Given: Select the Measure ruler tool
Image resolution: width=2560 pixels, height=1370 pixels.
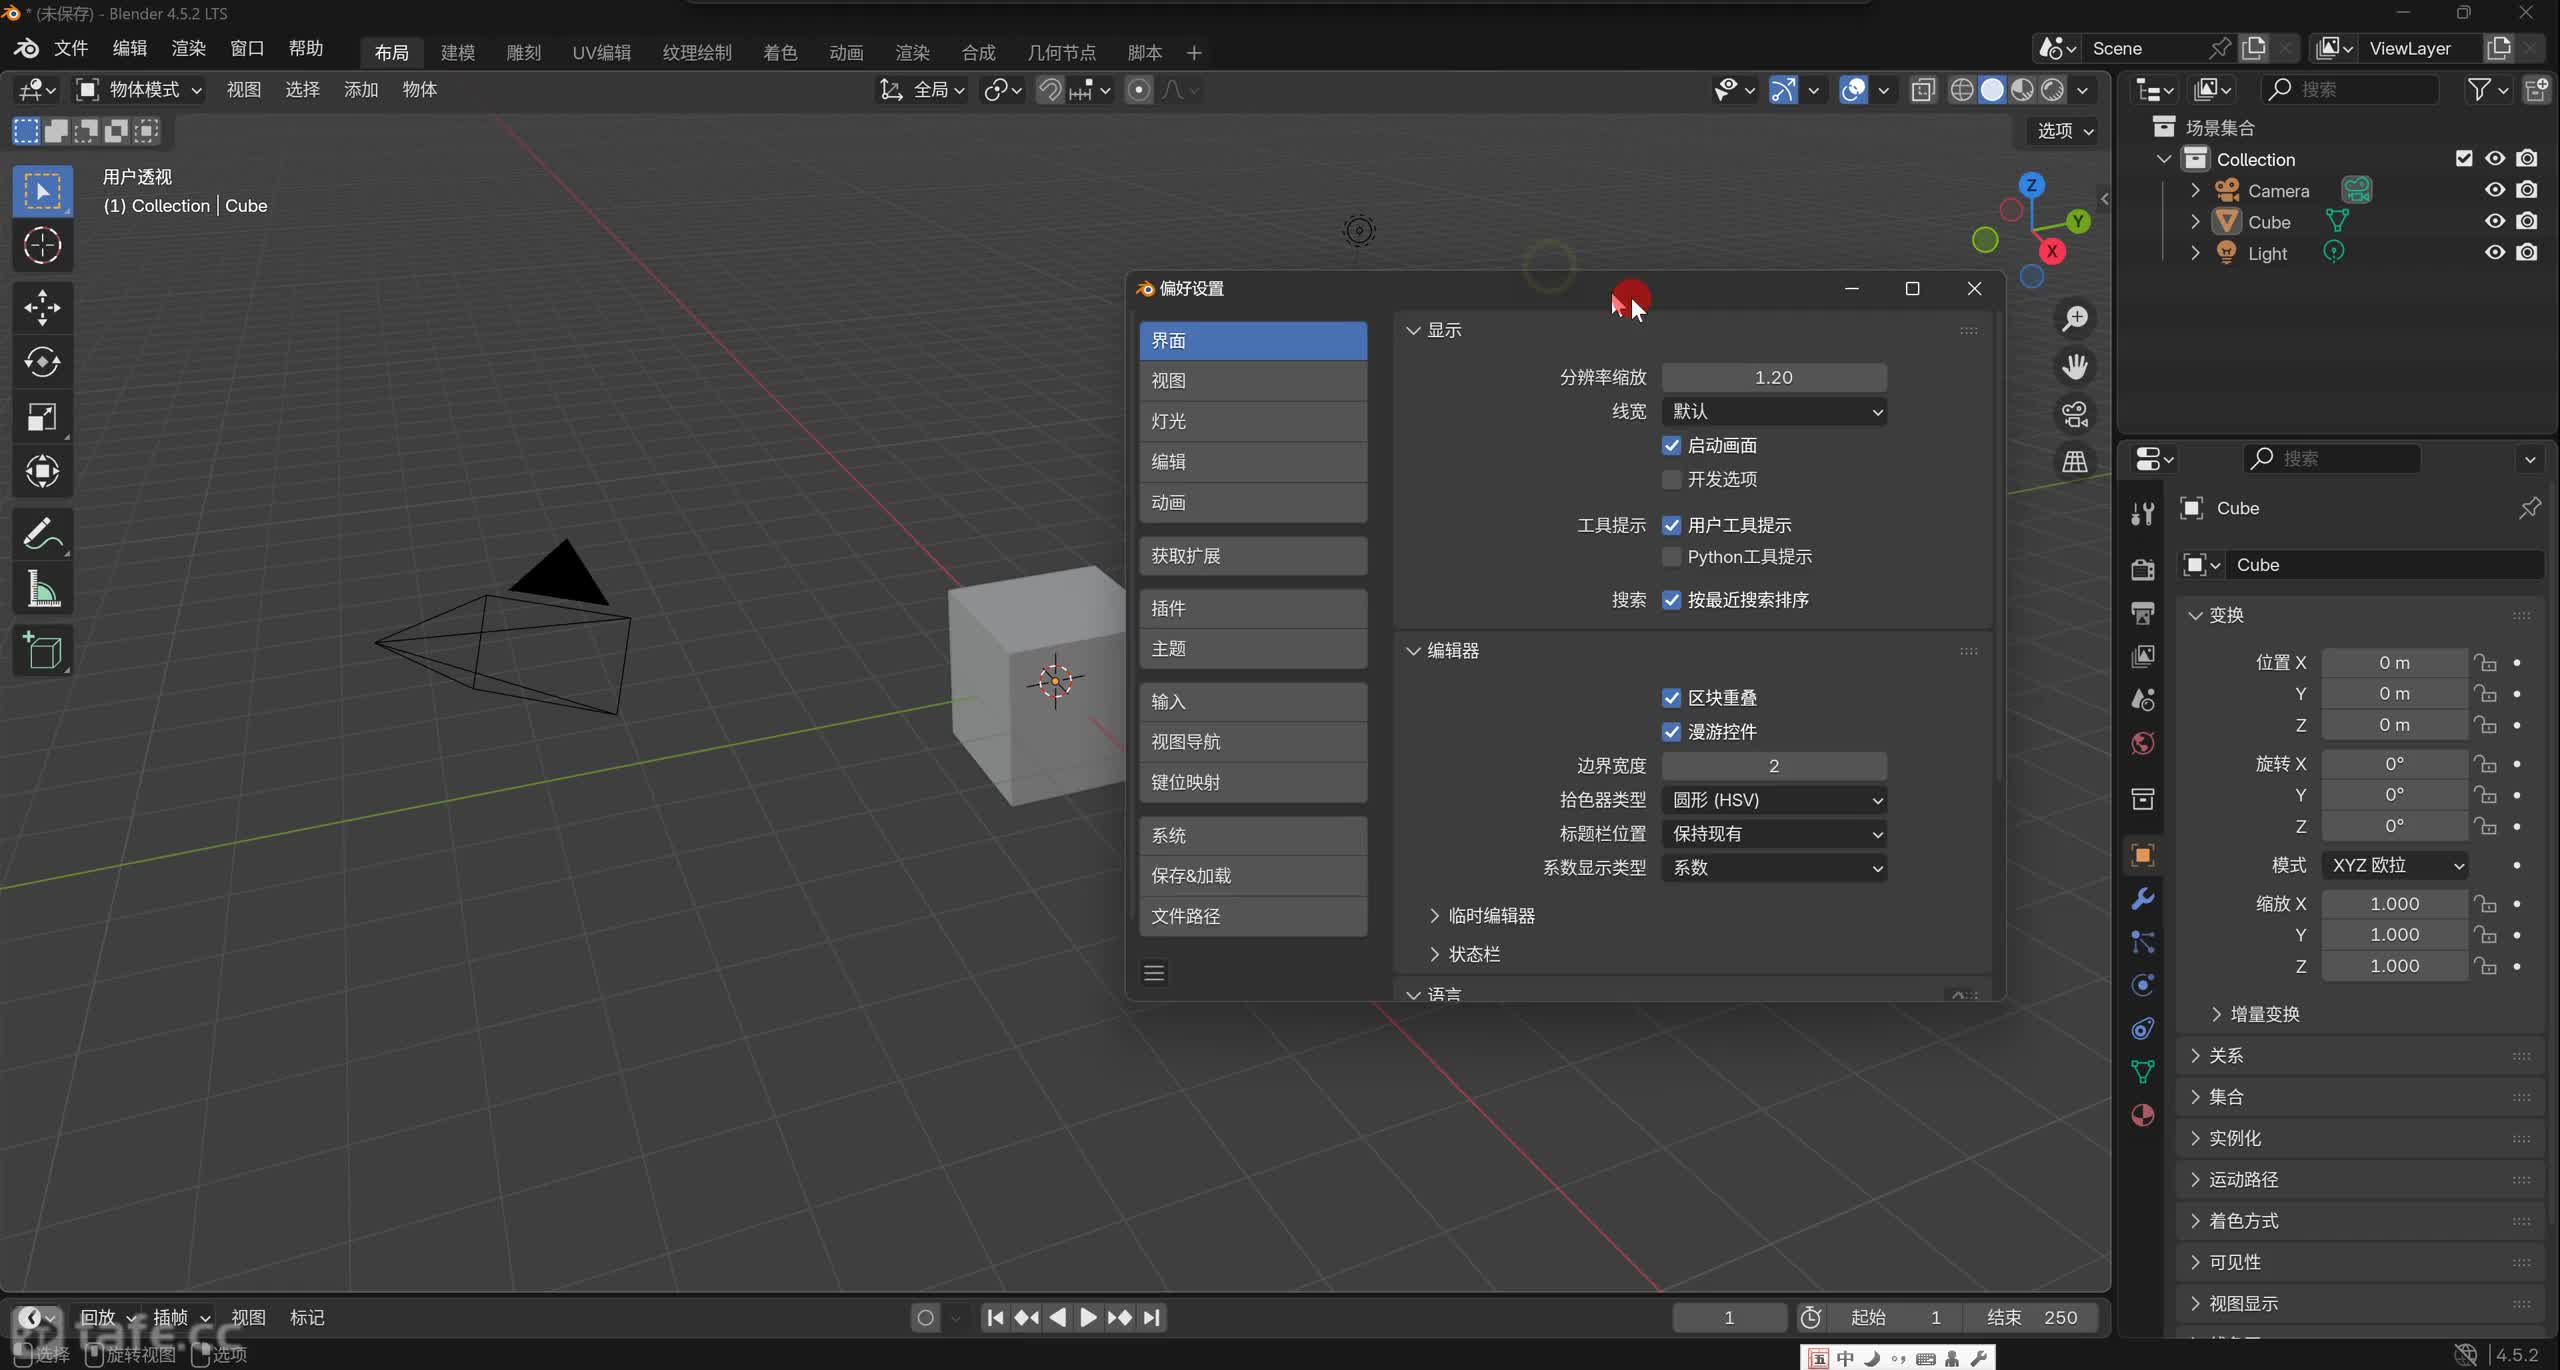Looking at the screenshot, I should 42,590.
